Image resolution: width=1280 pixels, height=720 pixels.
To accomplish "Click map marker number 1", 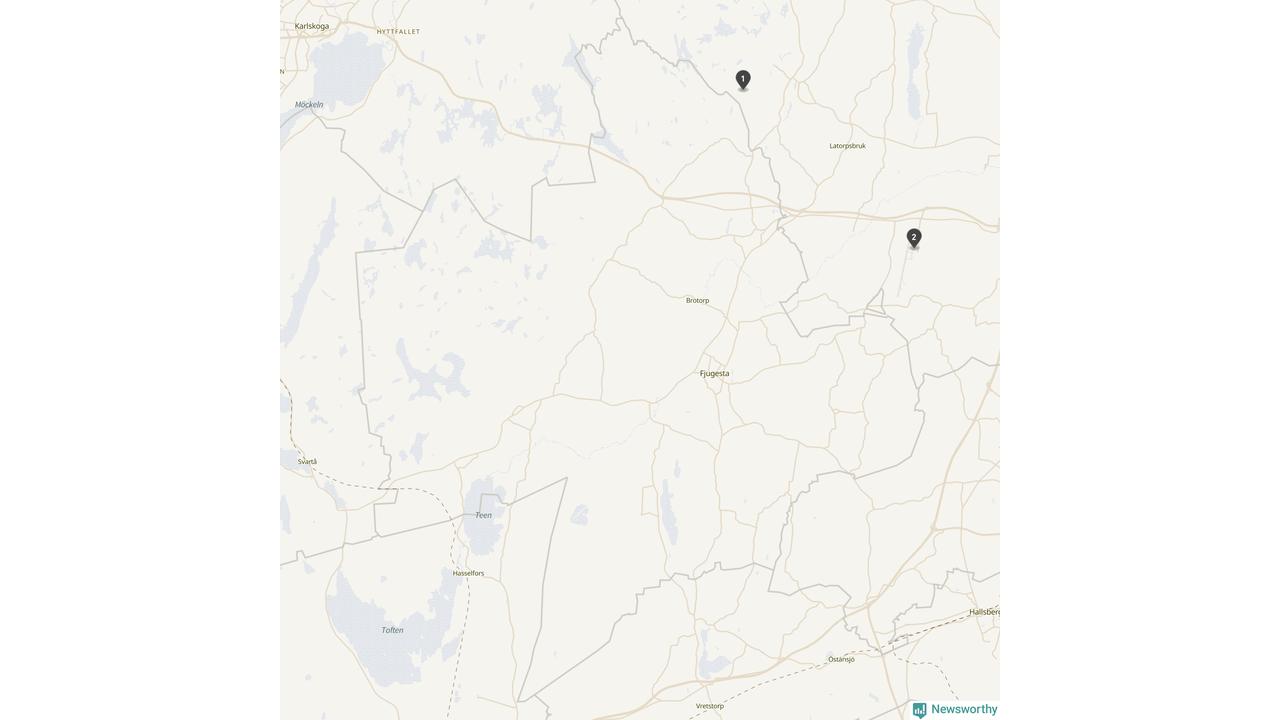I will (x=743, y=80).
